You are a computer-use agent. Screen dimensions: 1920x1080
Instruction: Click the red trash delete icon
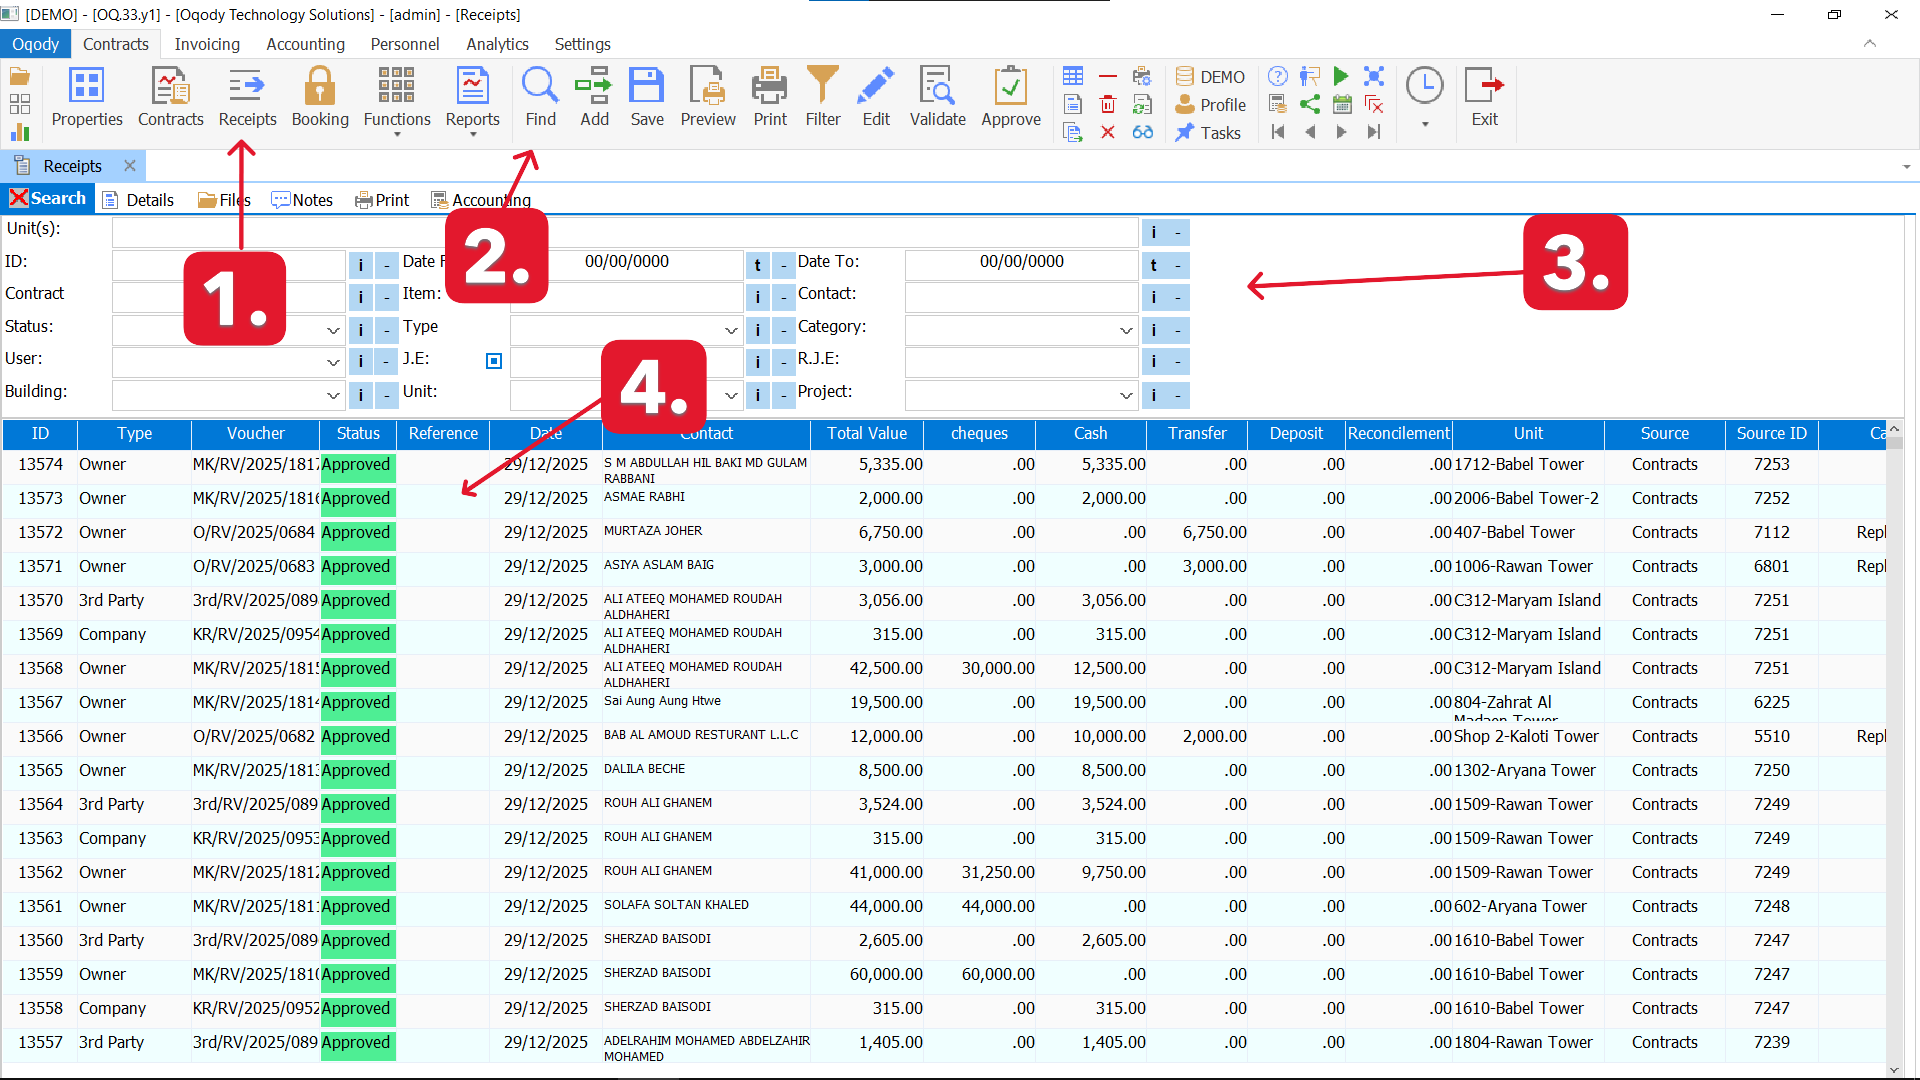(x=1107, y=104)
